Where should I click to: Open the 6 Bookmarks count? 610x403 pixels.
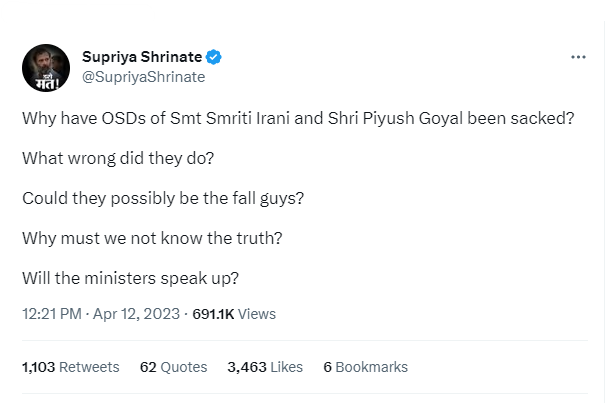[365, 367]
